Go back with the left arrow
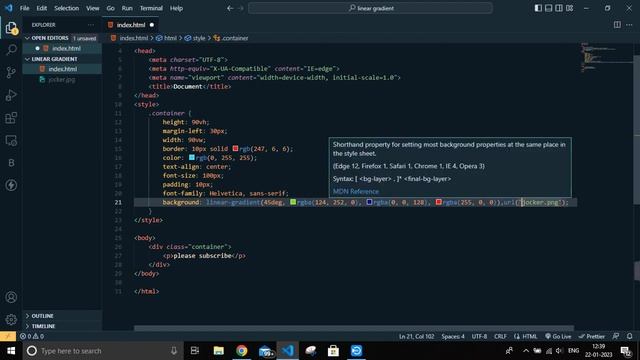 230,8
